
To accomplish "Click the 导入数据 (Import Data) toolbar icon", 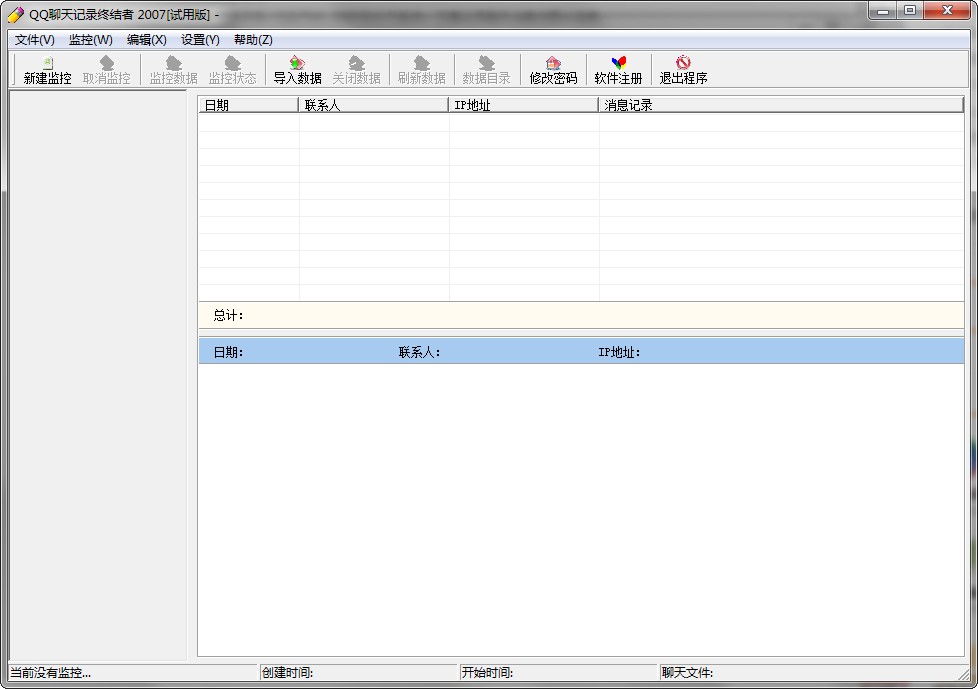I will point(296,69).
